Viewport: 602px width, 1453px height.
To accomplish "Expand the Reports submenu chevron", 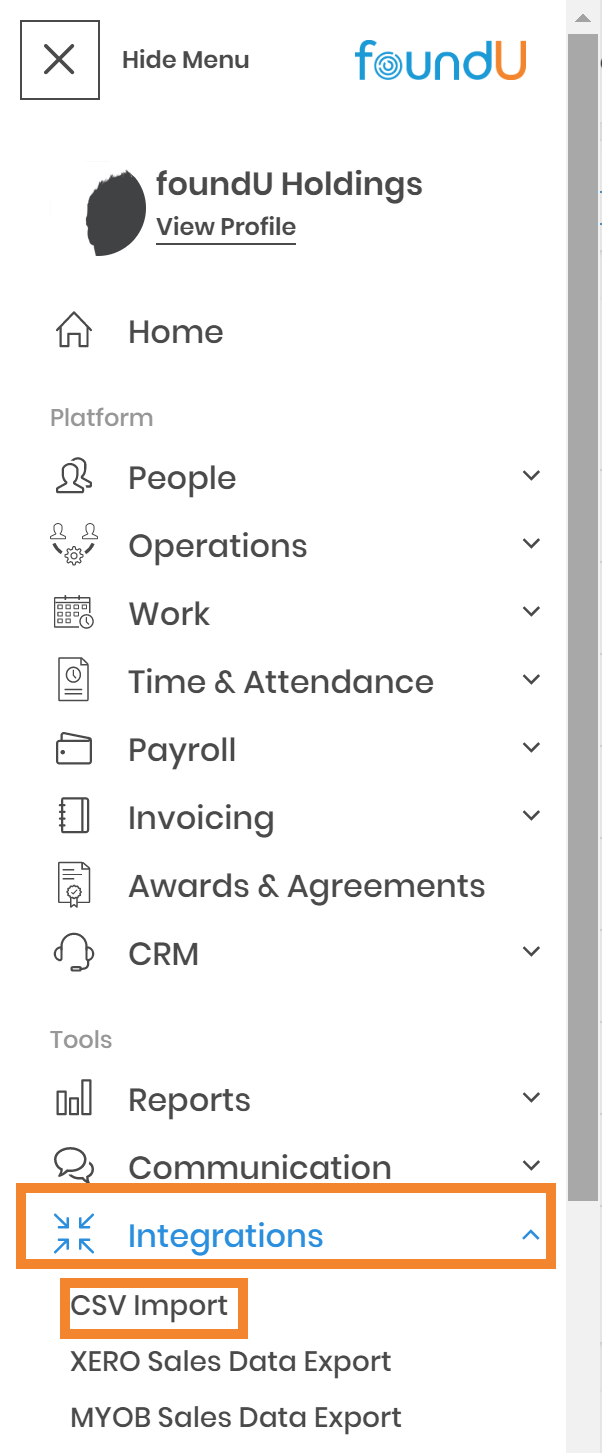I will [531, 1098].
